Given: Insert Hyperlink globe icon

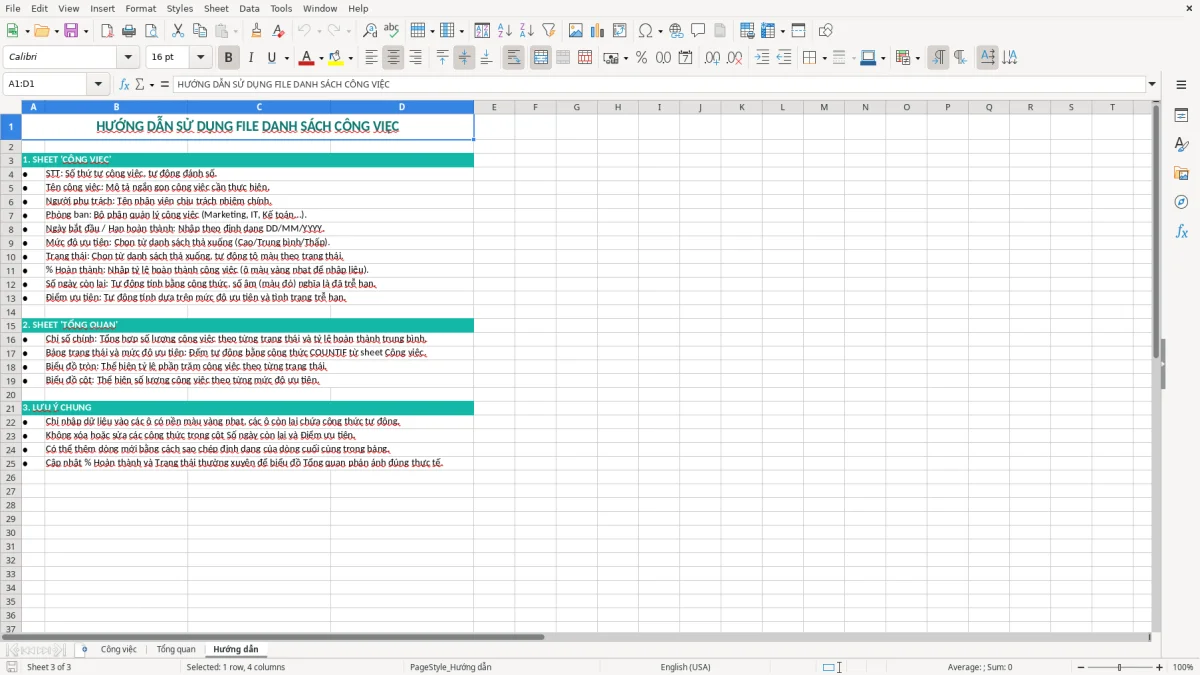Looking at the screenshot, I should pos(676,31).
